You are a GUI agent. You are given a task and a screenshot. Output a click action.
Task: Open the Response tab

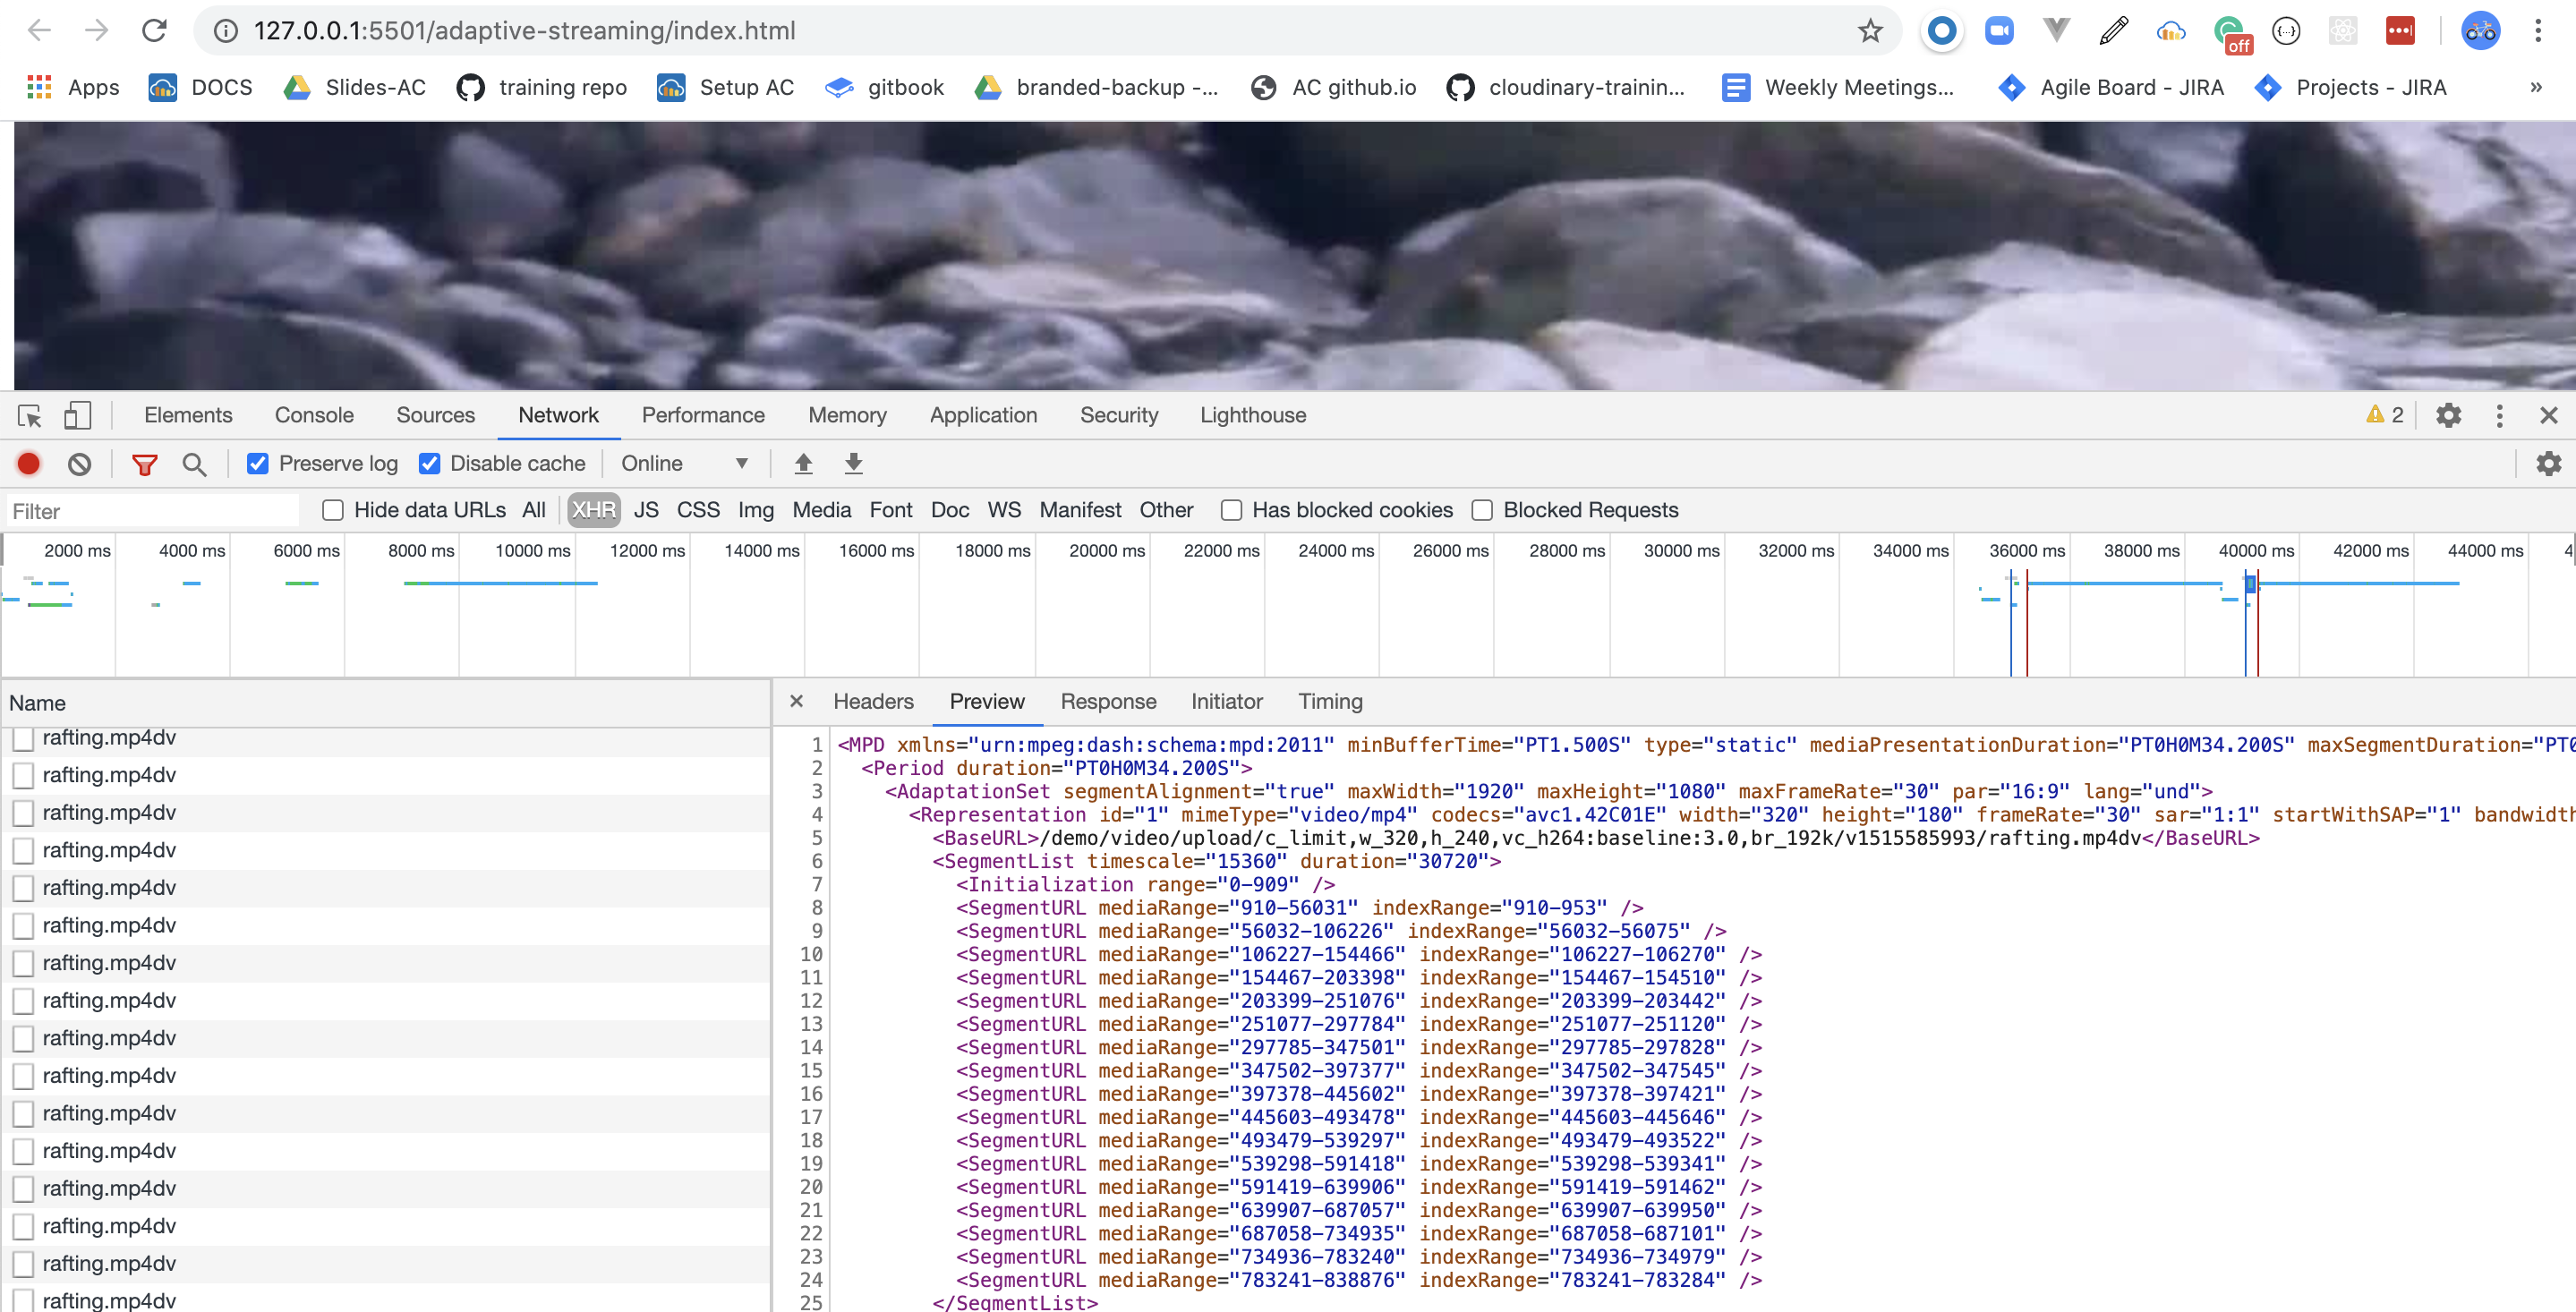1107,701
